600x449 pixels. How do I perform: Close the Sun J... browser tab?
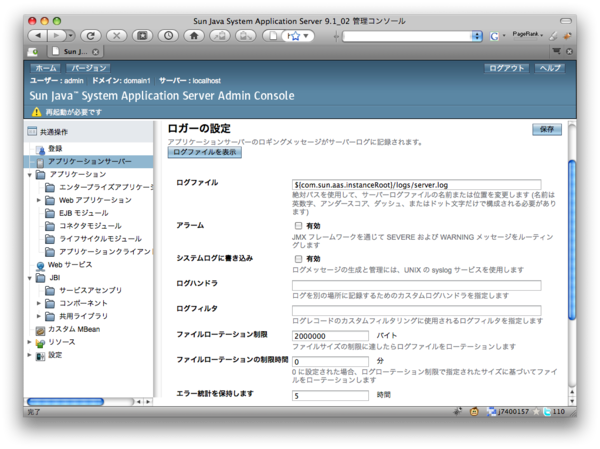pyautogui.click(x=95, y=52)
